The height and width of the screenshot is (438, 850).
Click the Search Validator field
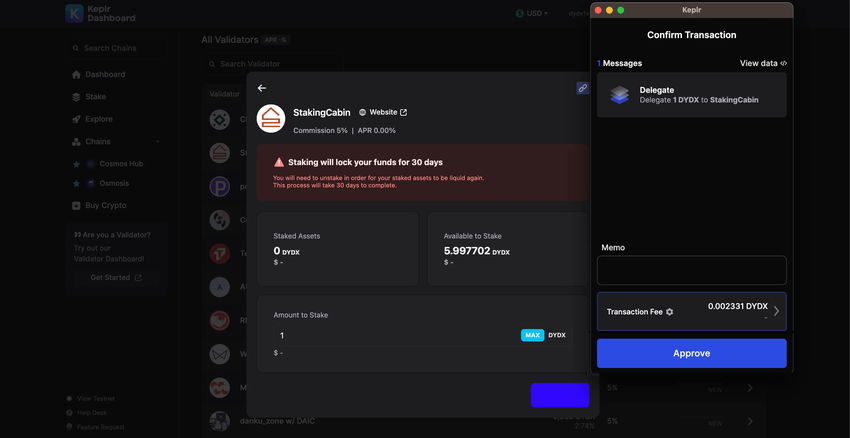tap(272, 64)
